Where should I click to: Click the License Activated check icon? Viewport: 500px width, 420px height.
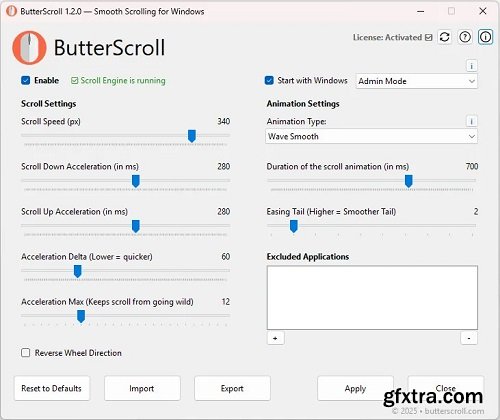[x=429, y=37]
